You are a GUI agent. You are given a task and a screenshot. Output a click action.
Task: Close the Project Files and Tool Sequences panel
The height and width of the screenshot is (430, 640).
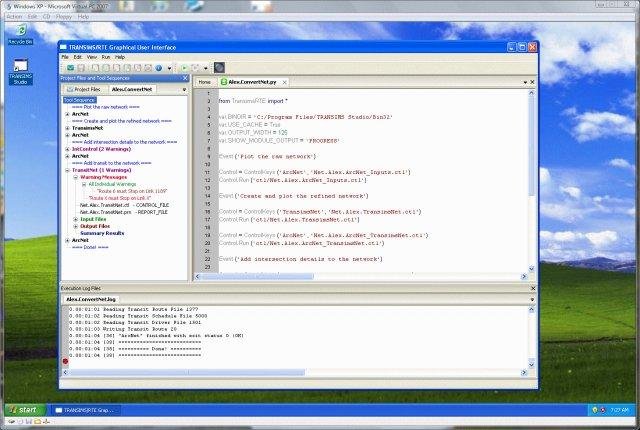tap(185, 78)
